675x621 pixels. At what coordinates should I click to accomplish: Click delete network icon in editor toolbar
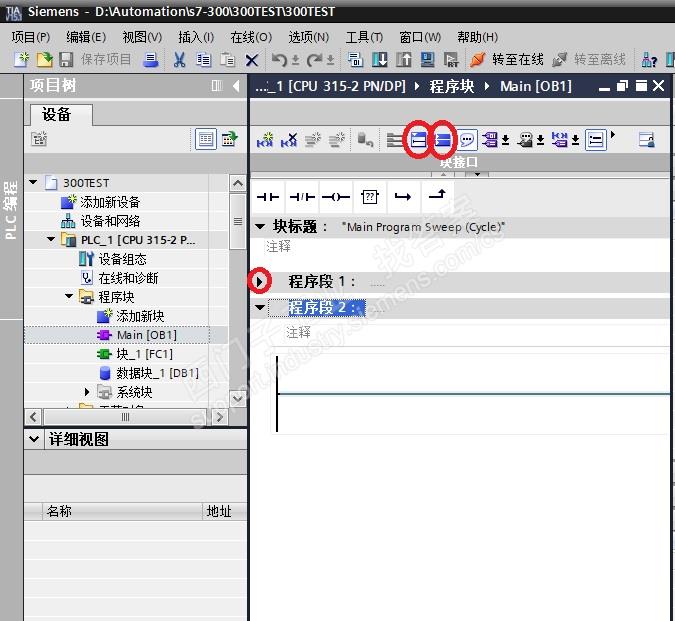289,140
